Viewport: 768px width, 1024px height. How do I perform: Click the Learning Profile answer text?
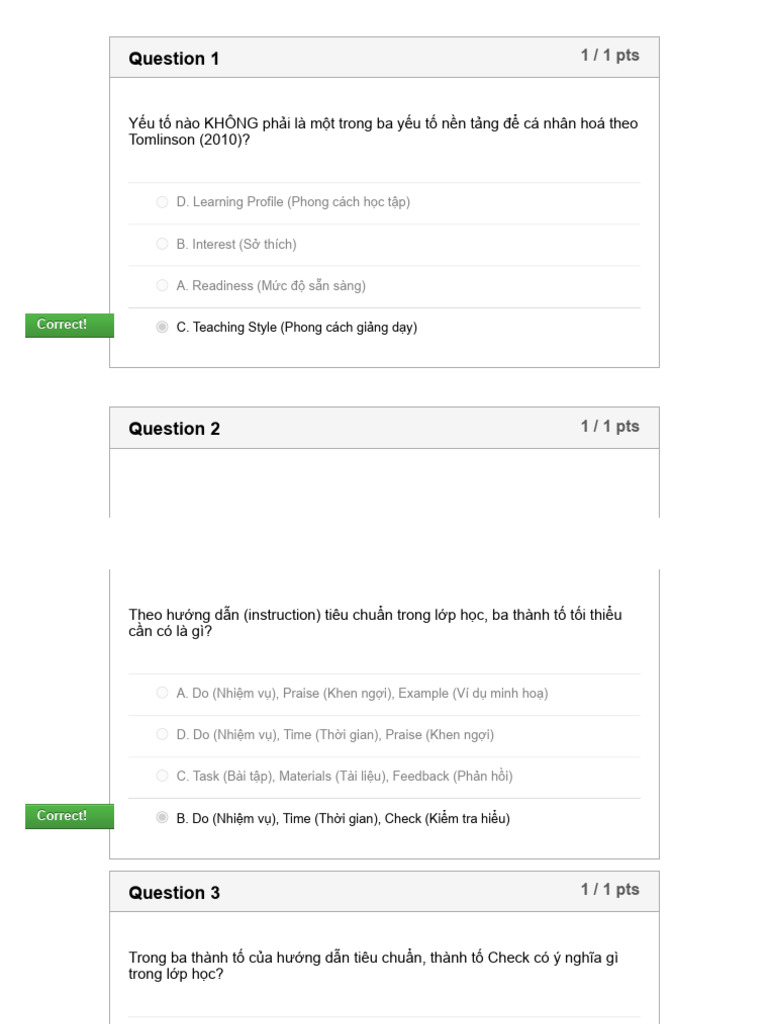tap(293, 202)
